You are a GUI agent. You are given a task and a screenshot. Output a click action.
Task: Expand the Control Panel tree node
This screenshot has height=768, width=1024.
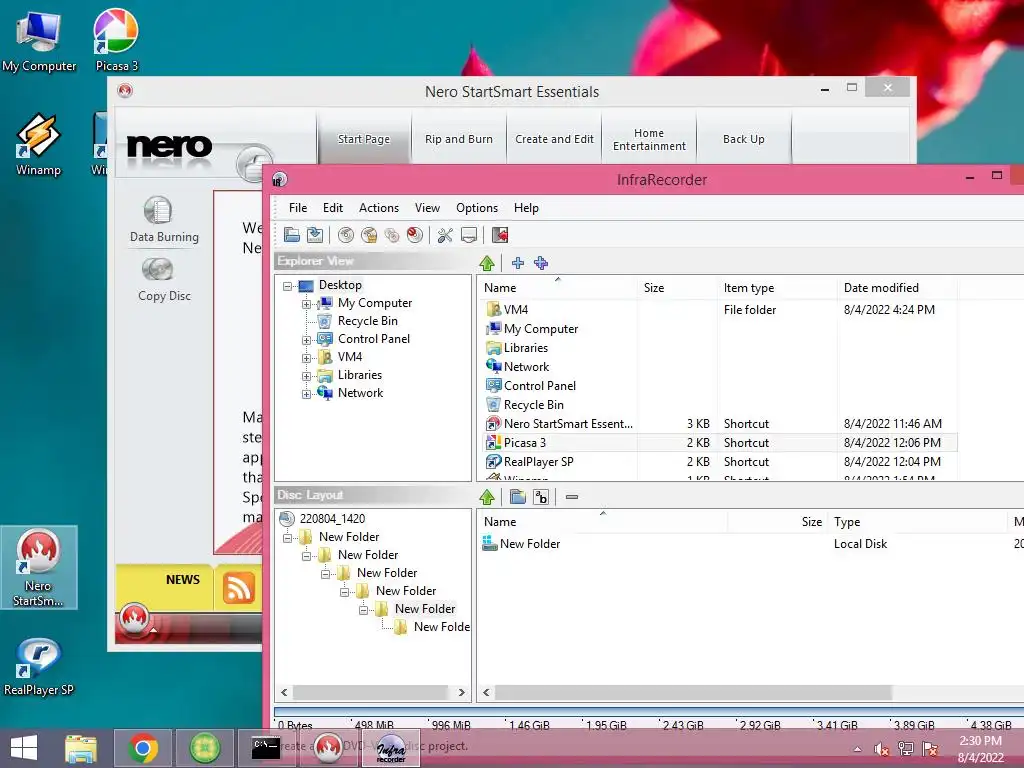click(x=306, y=340)
